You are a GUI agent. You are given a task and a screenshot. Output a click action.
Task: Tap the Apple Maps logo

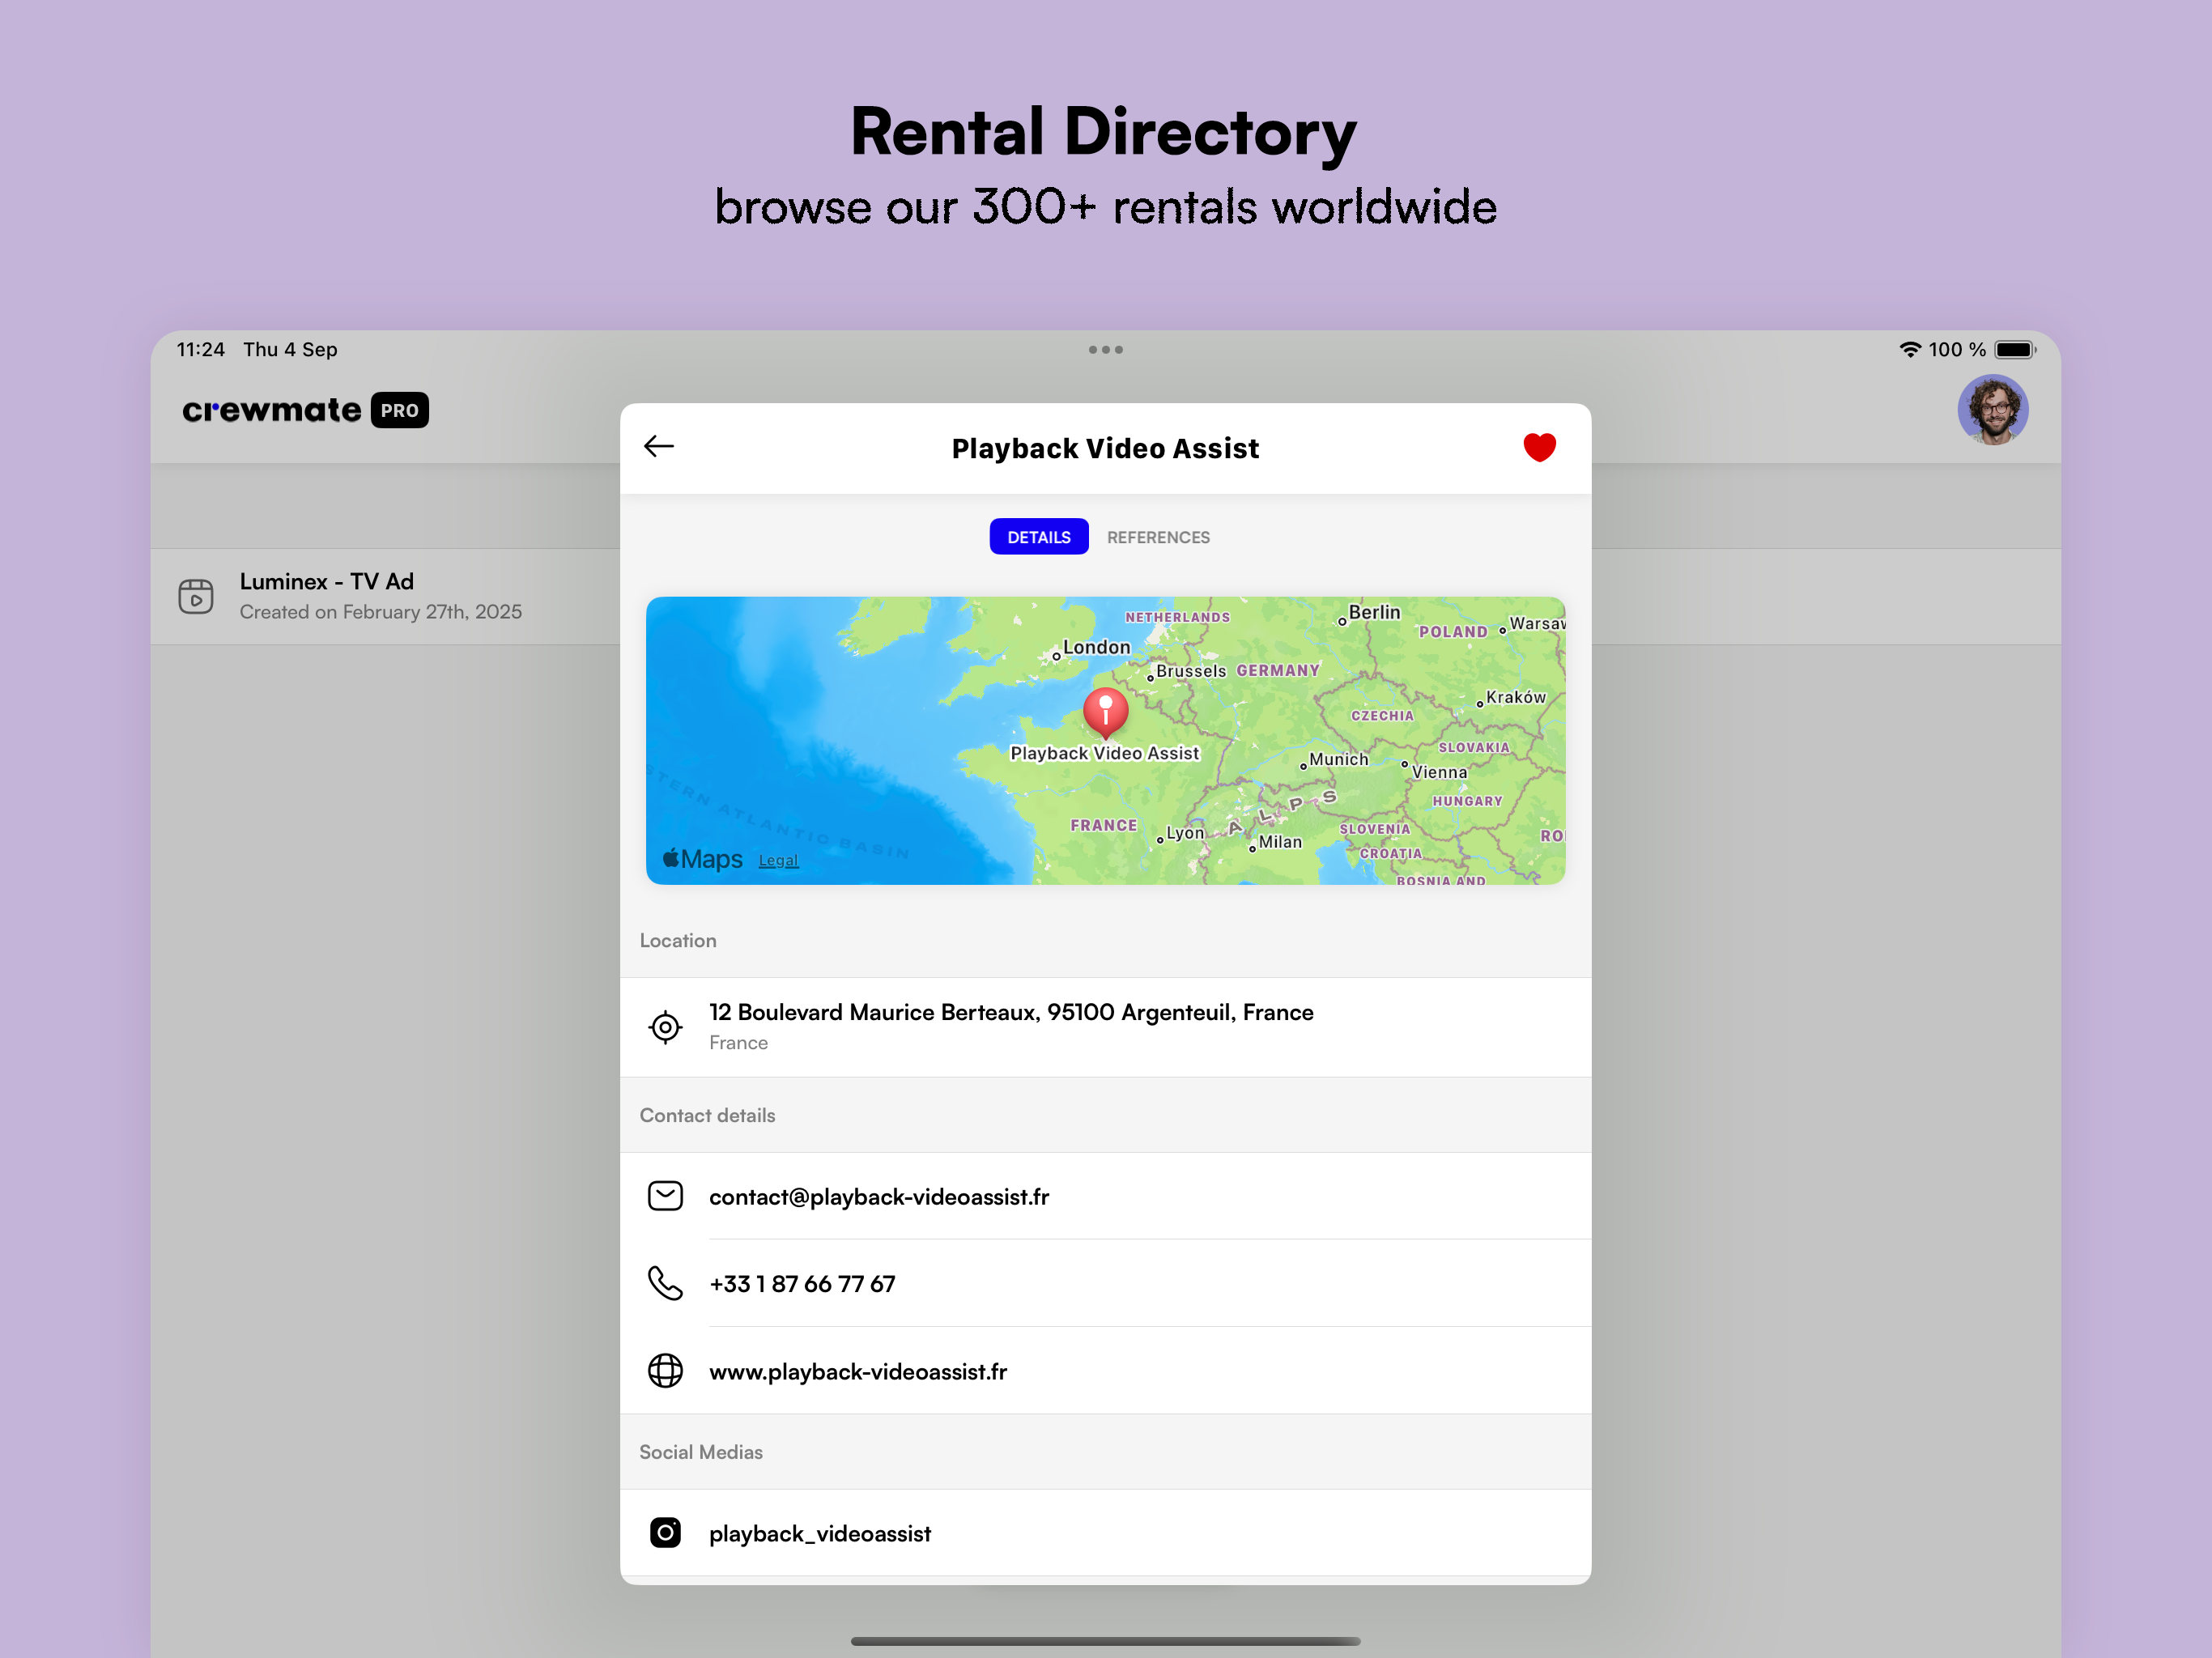pos(702,859)
